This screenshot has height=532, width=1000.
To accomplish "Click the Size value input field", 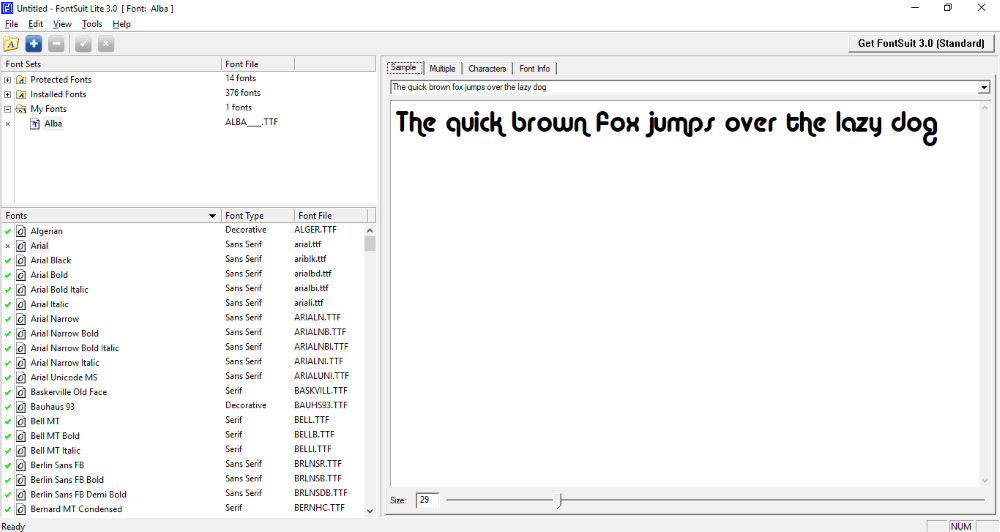I will (x=427, y=500).
